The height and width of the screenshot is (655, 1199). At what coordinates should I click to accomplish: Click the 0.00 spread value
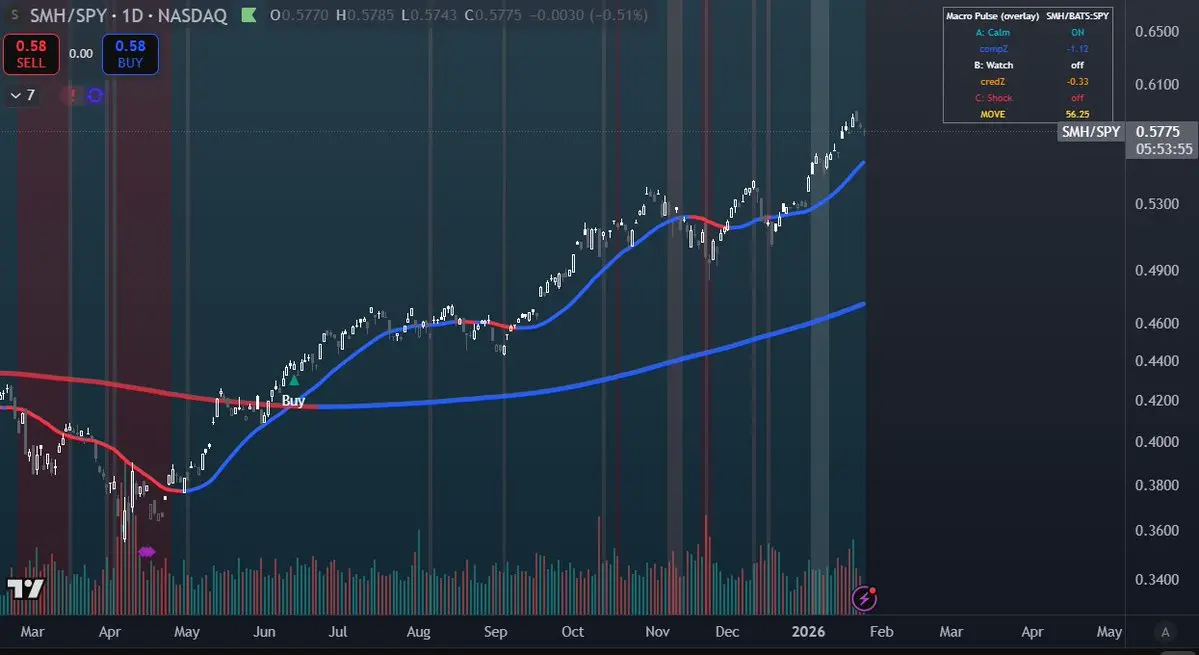(x=80, y=54)
